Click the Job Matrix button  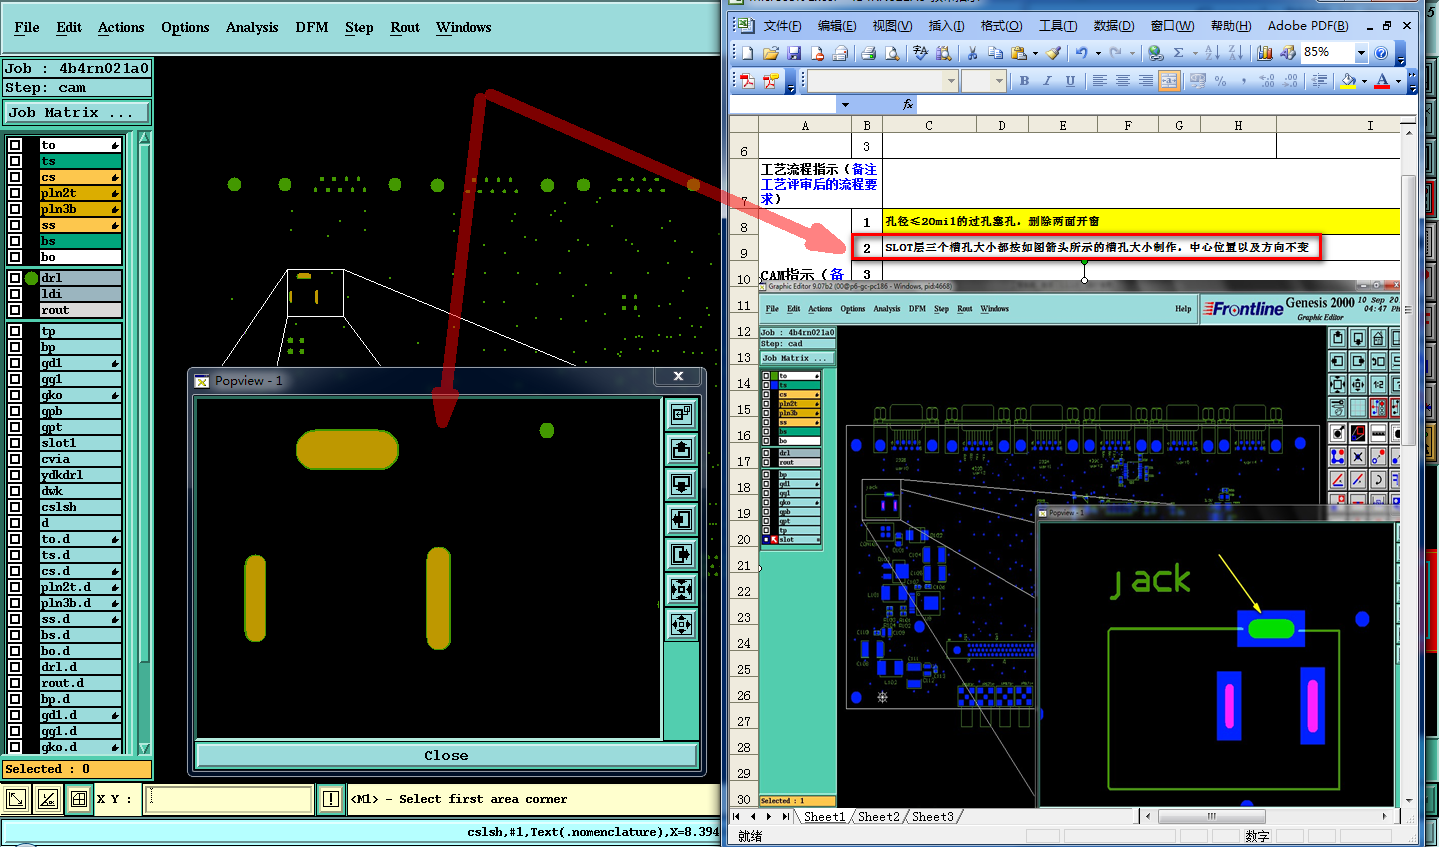pyautogui.click(x=77, y=113)
